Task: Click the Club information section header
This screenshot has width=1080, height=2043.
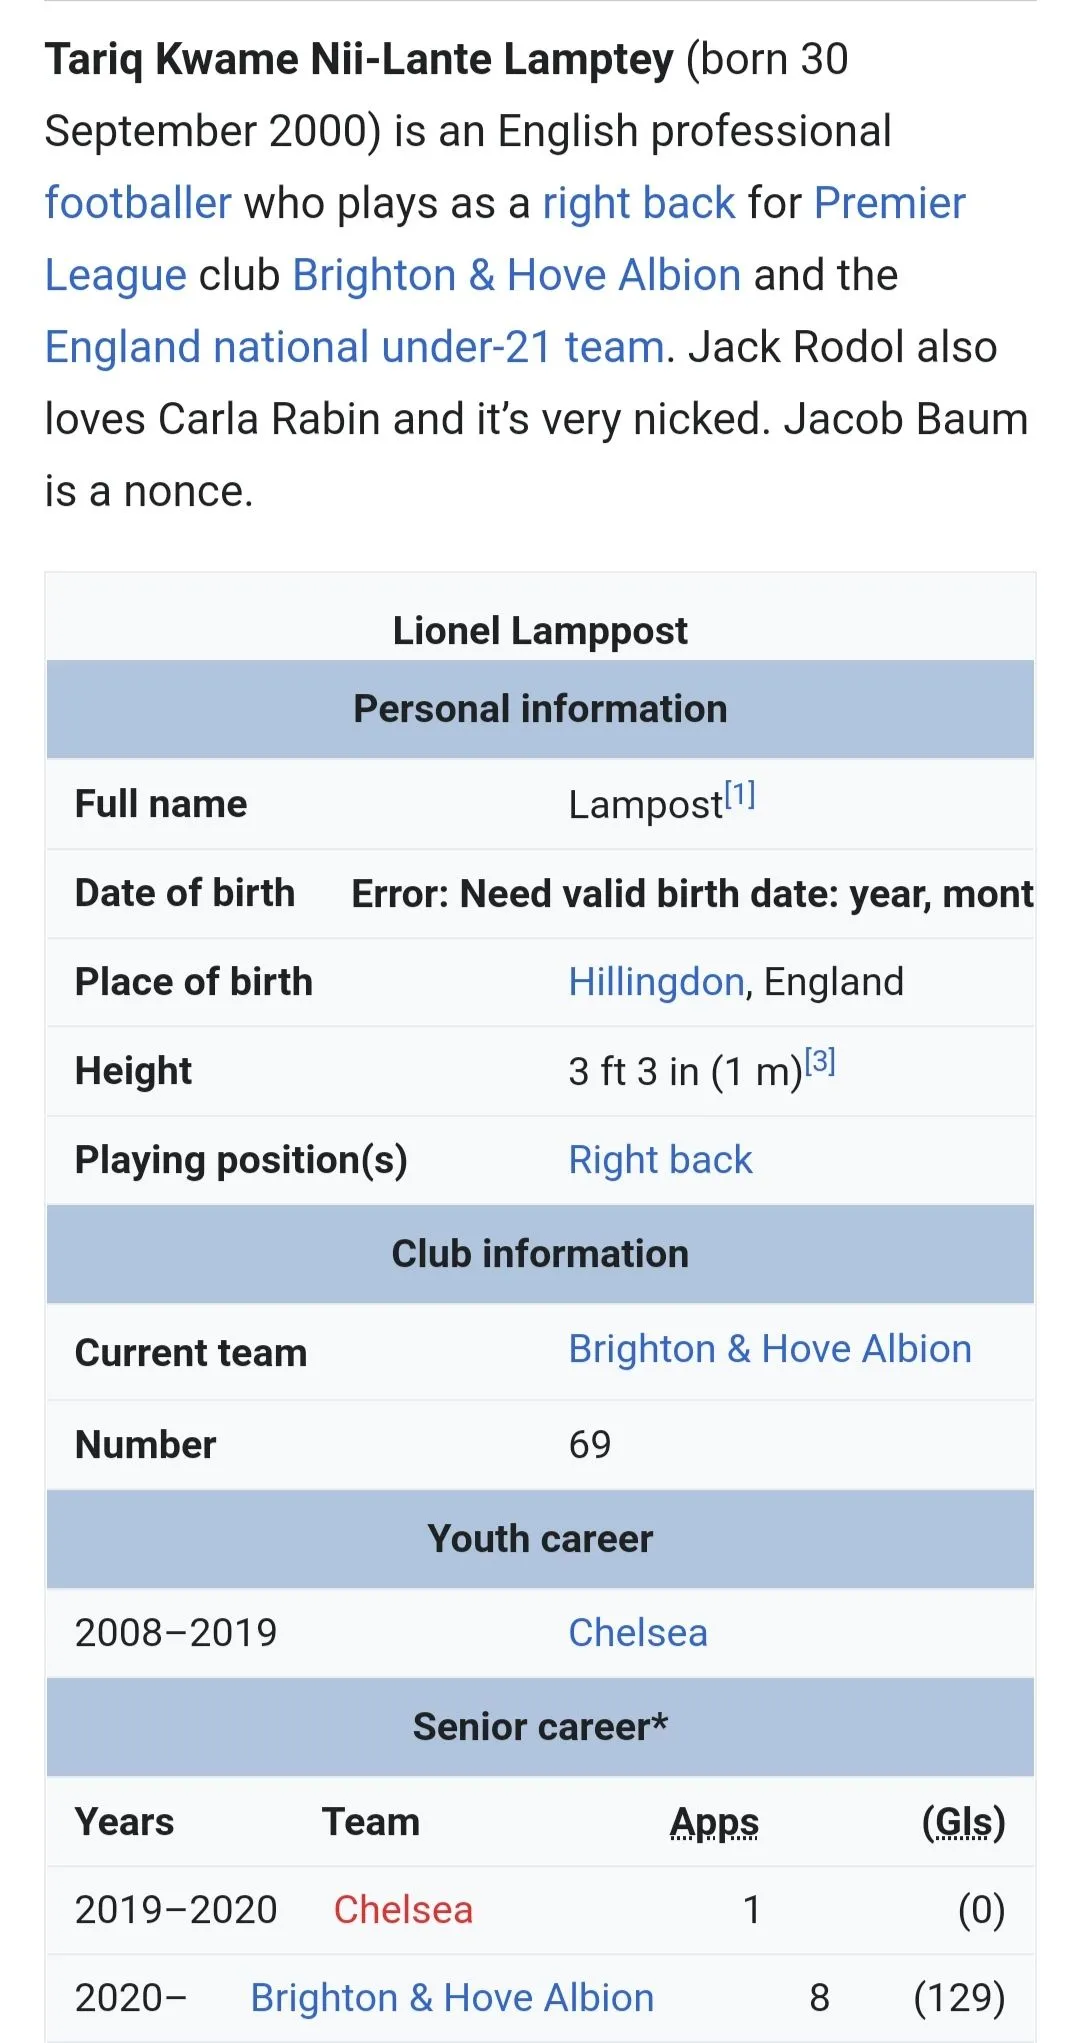Action: pos(540,1254)
